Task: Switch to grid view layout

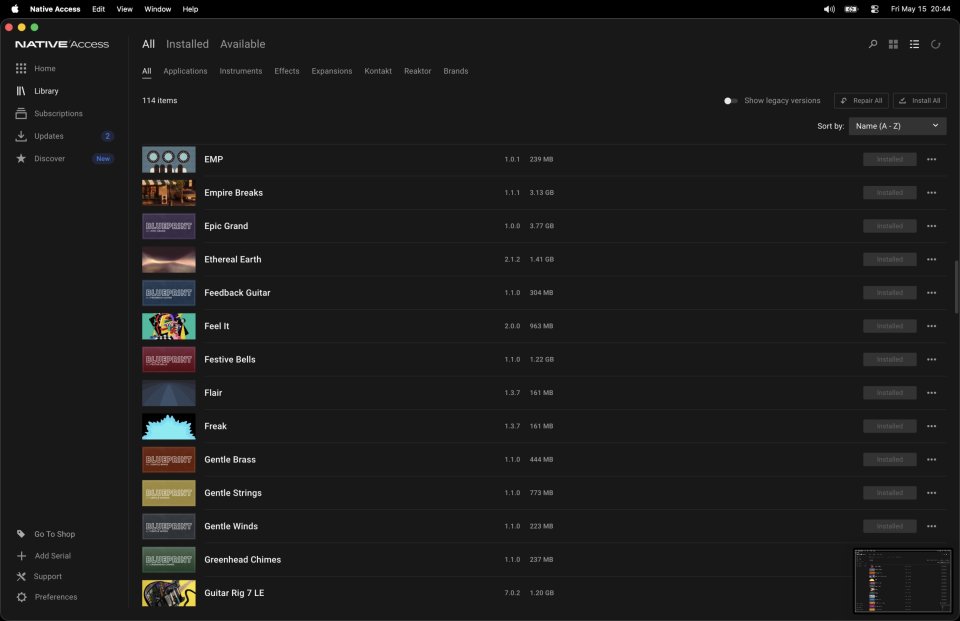Action: tap(893, 44)
